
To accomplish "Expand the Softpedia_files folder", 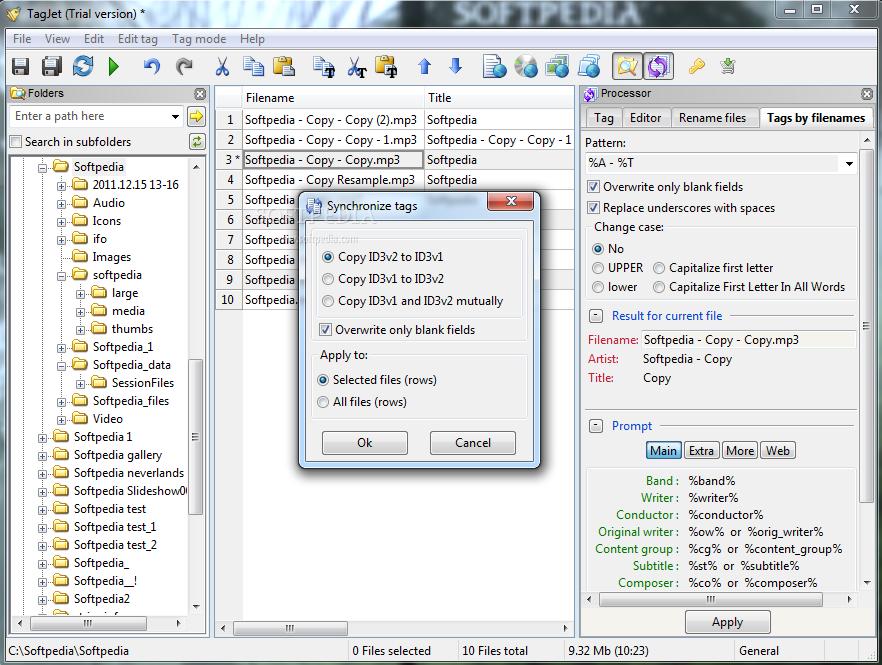I will click(x=61, y=402).
